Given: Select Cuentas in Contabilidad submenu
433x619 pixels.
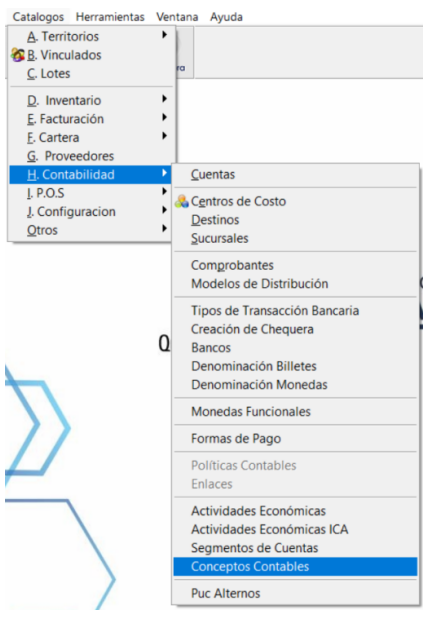Looking at the screenshot, I should [295, 174].
